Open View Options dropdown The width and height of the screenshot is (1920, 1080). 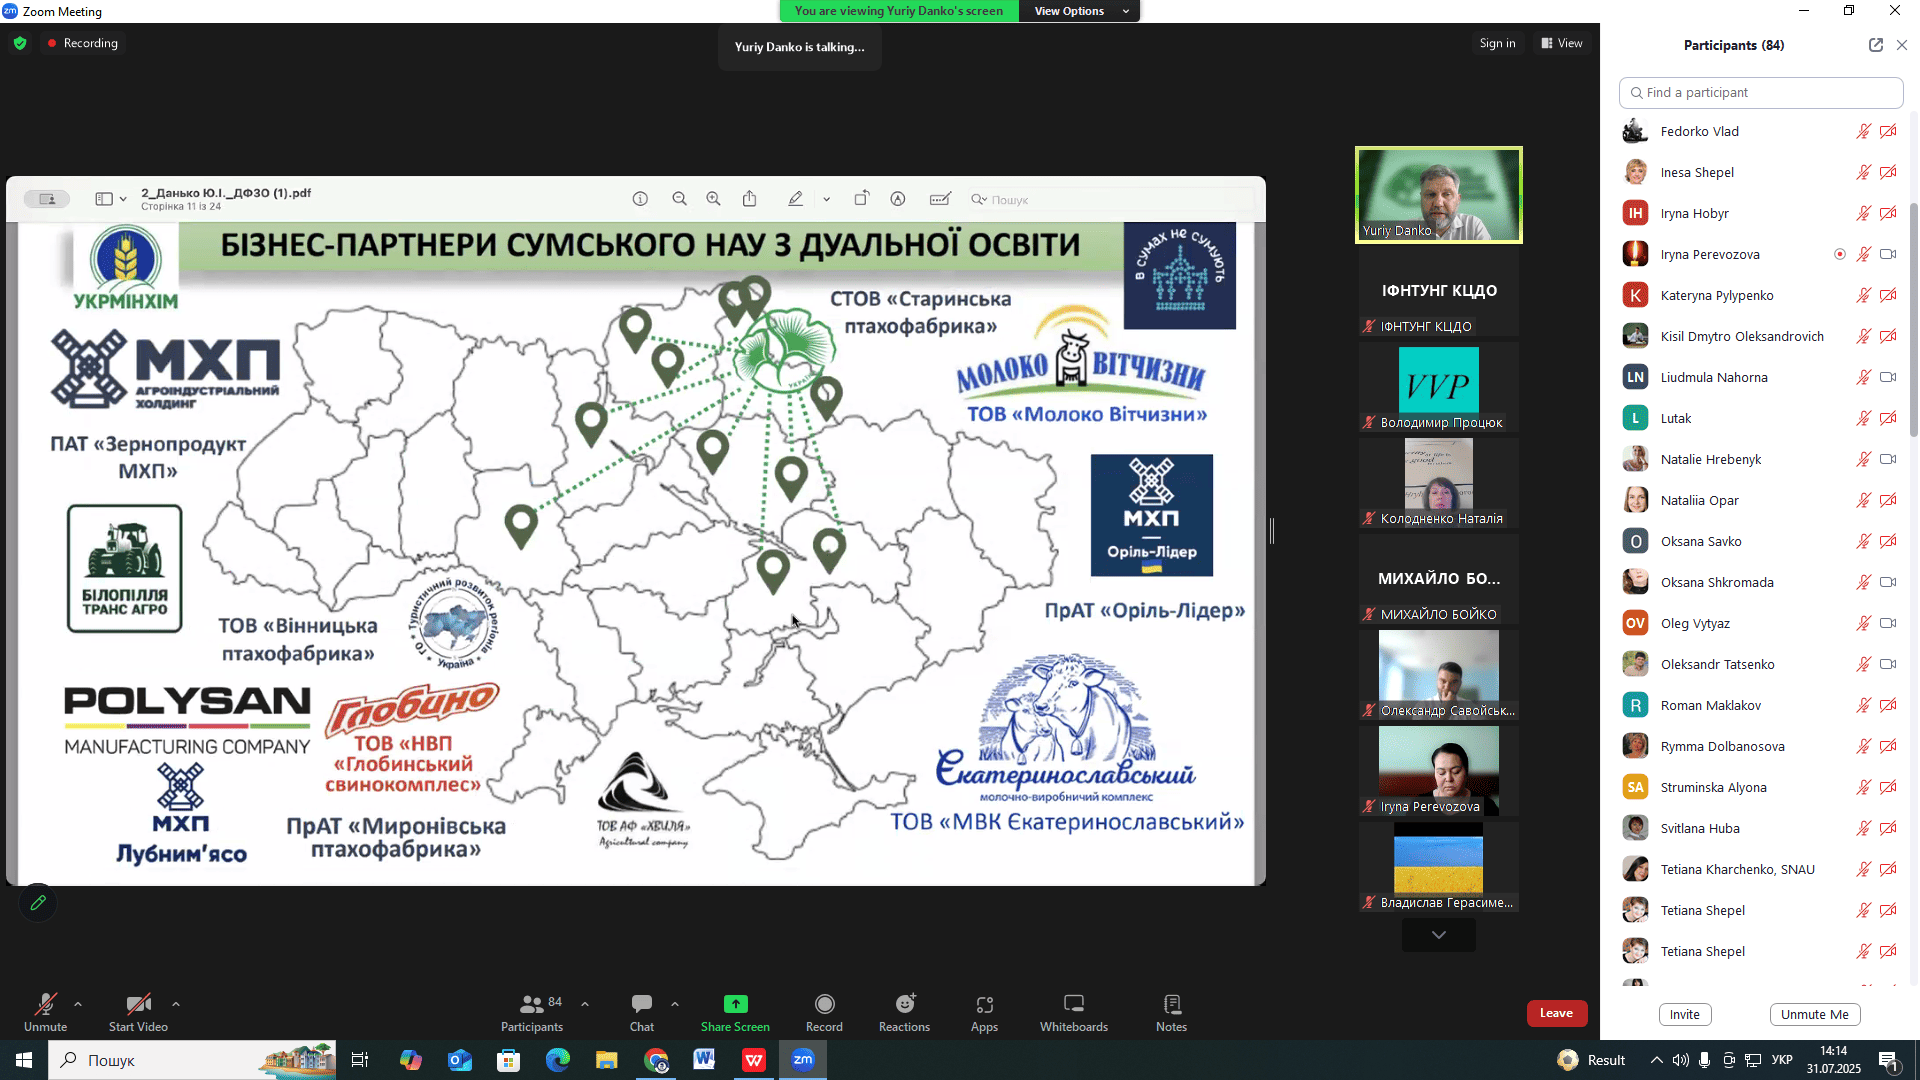[x=1080, y=11]
